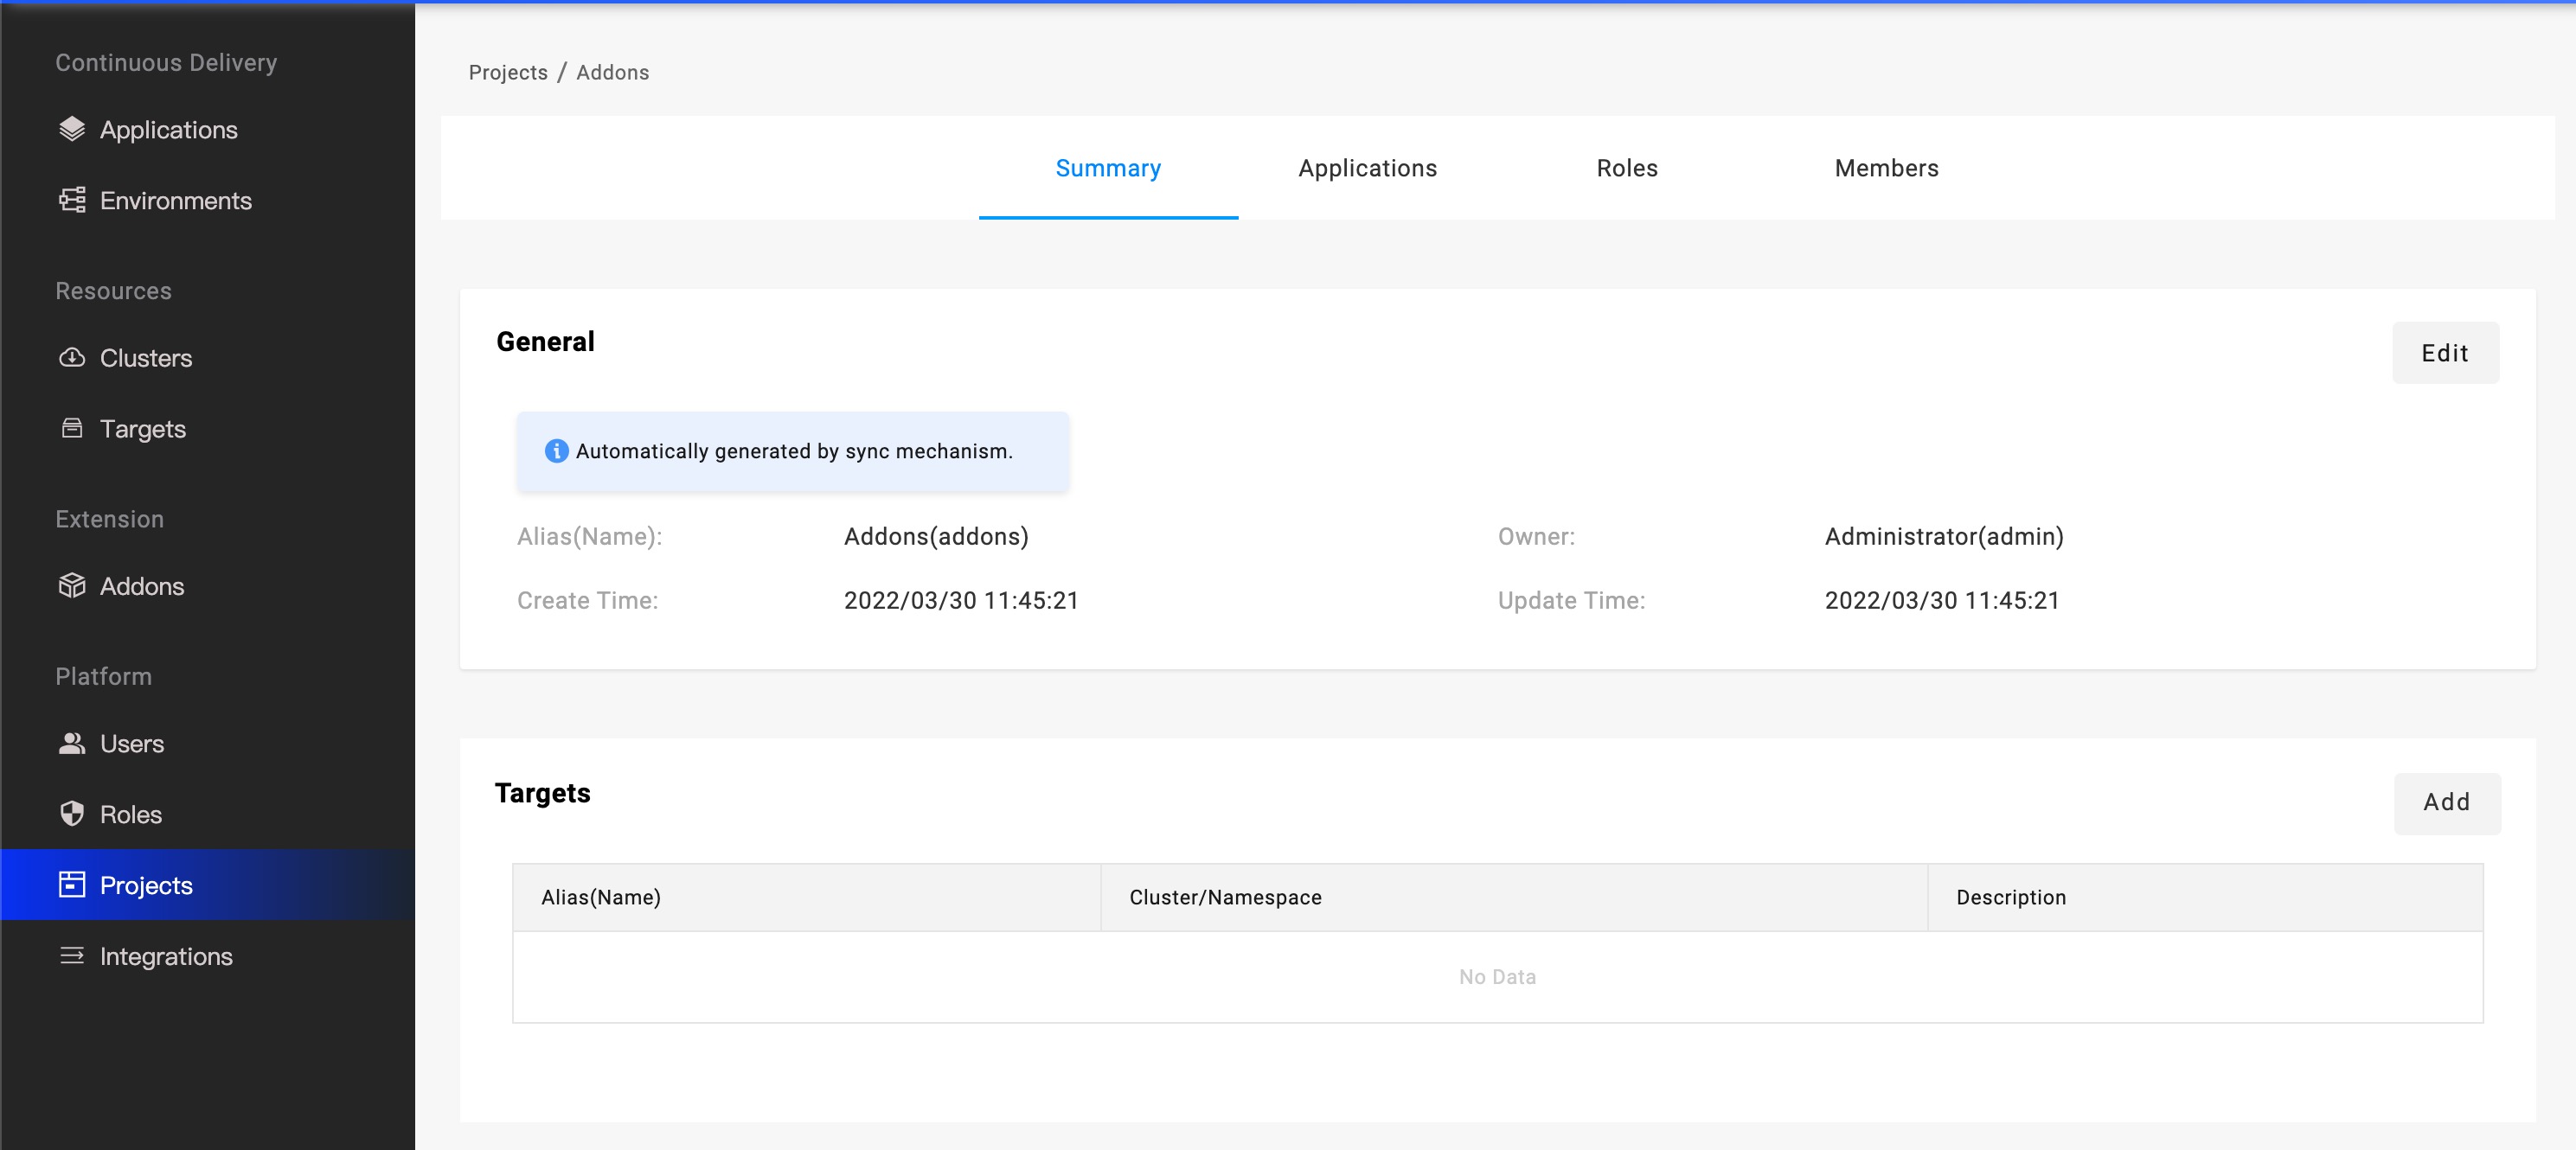Click the Clusters cloud icon
2576x1150 pixels.
(72, 358)
